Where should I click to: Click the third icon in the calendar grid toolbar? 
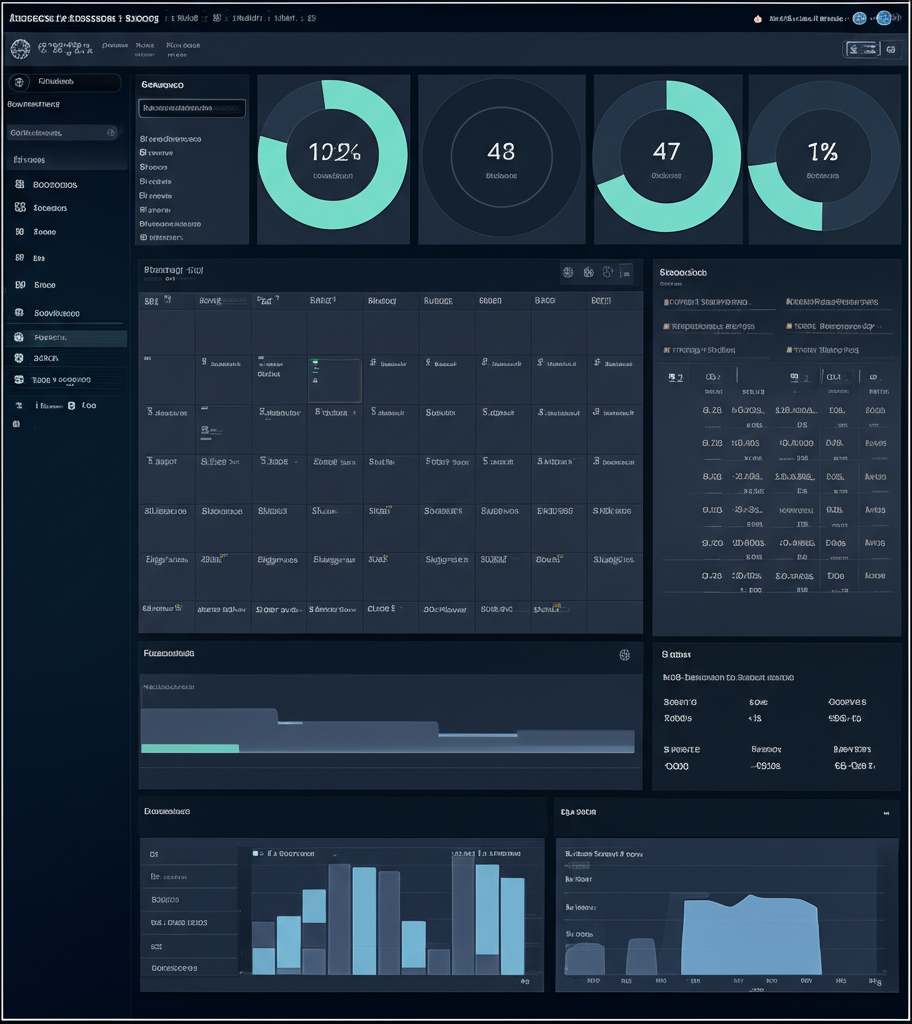[607, 272]
